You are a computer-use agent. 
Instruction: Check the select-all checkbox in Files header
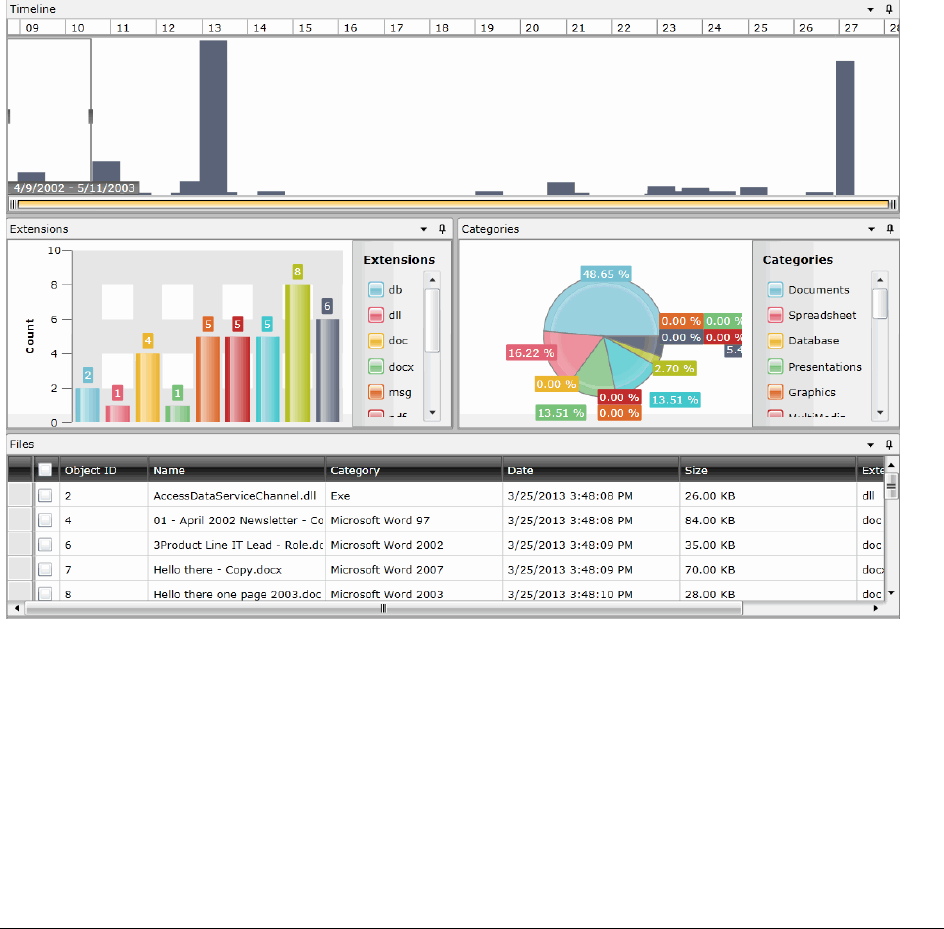click(45, 470)
